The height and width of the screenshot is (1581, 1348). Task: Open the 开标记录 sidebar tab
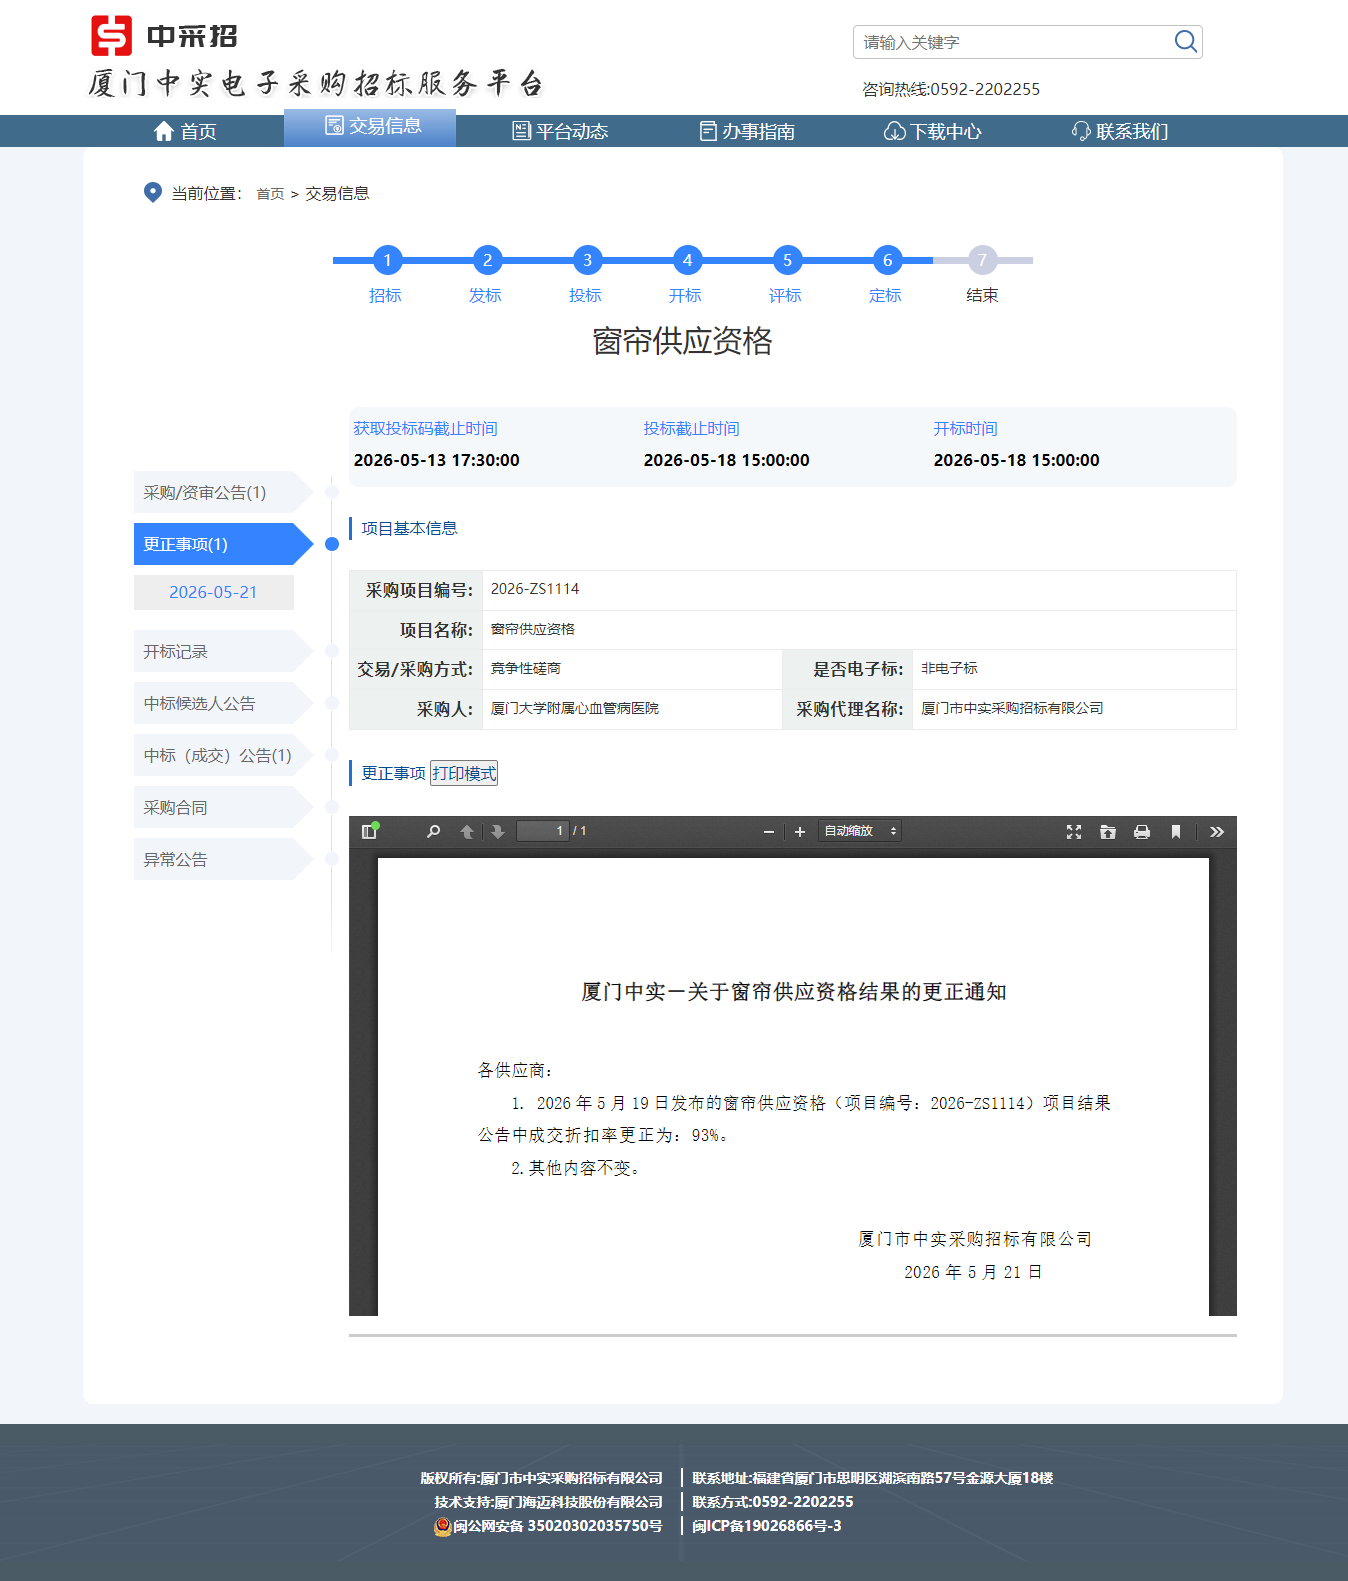(x=223, y=651)
